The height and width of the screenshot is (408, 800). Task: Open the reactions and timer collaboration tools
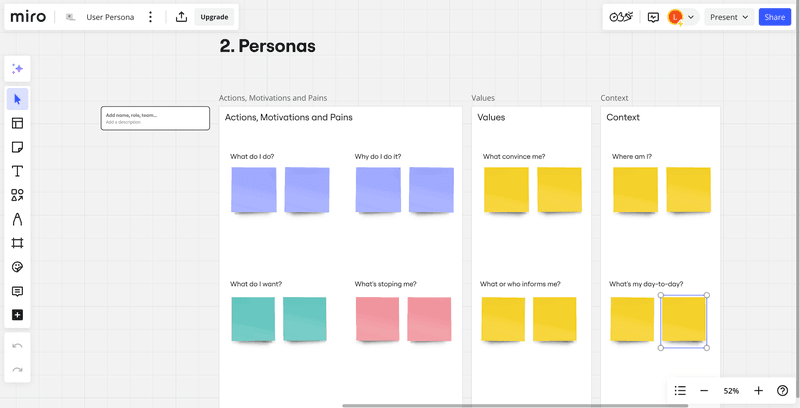[621, 17]
